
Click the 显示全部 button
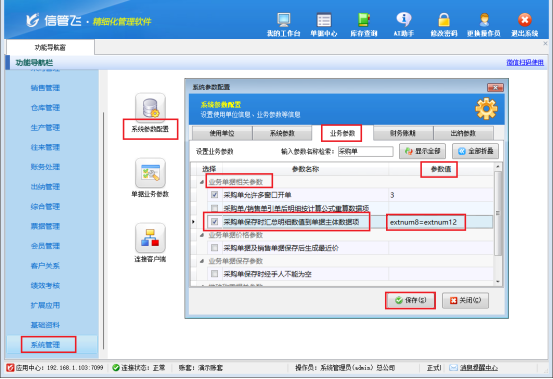click(423, 151)
